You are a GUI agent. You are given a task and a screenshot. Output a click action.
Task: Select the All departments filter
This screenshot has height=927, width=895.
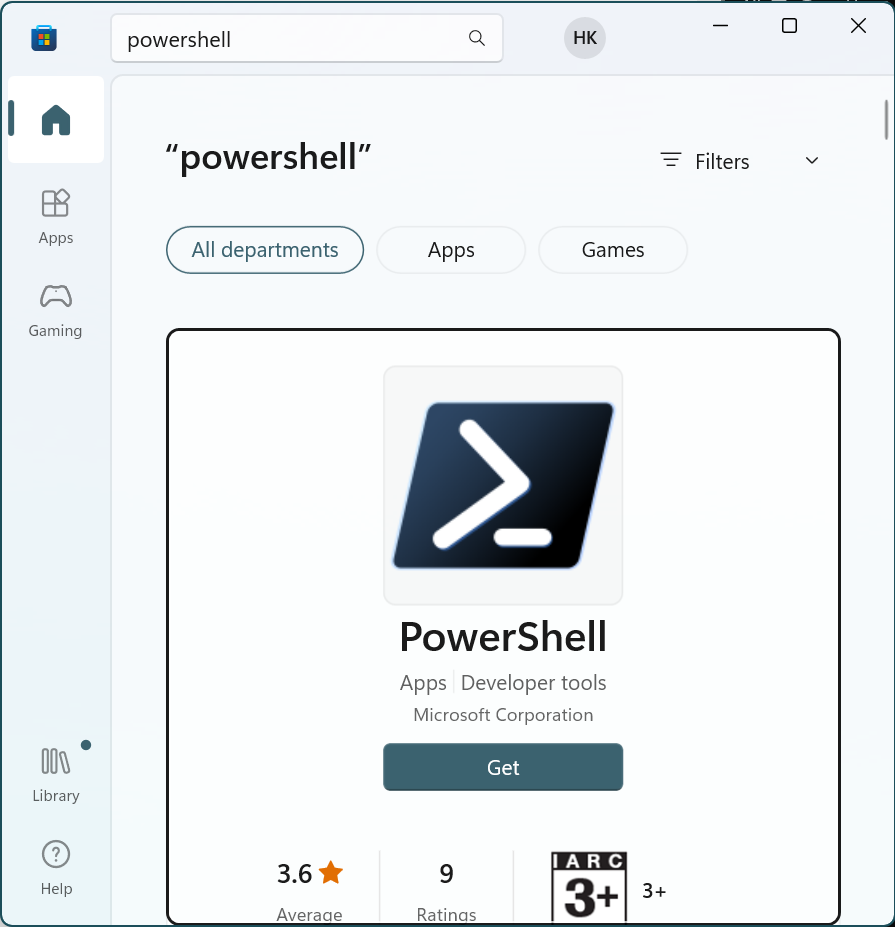coord(265,250)
